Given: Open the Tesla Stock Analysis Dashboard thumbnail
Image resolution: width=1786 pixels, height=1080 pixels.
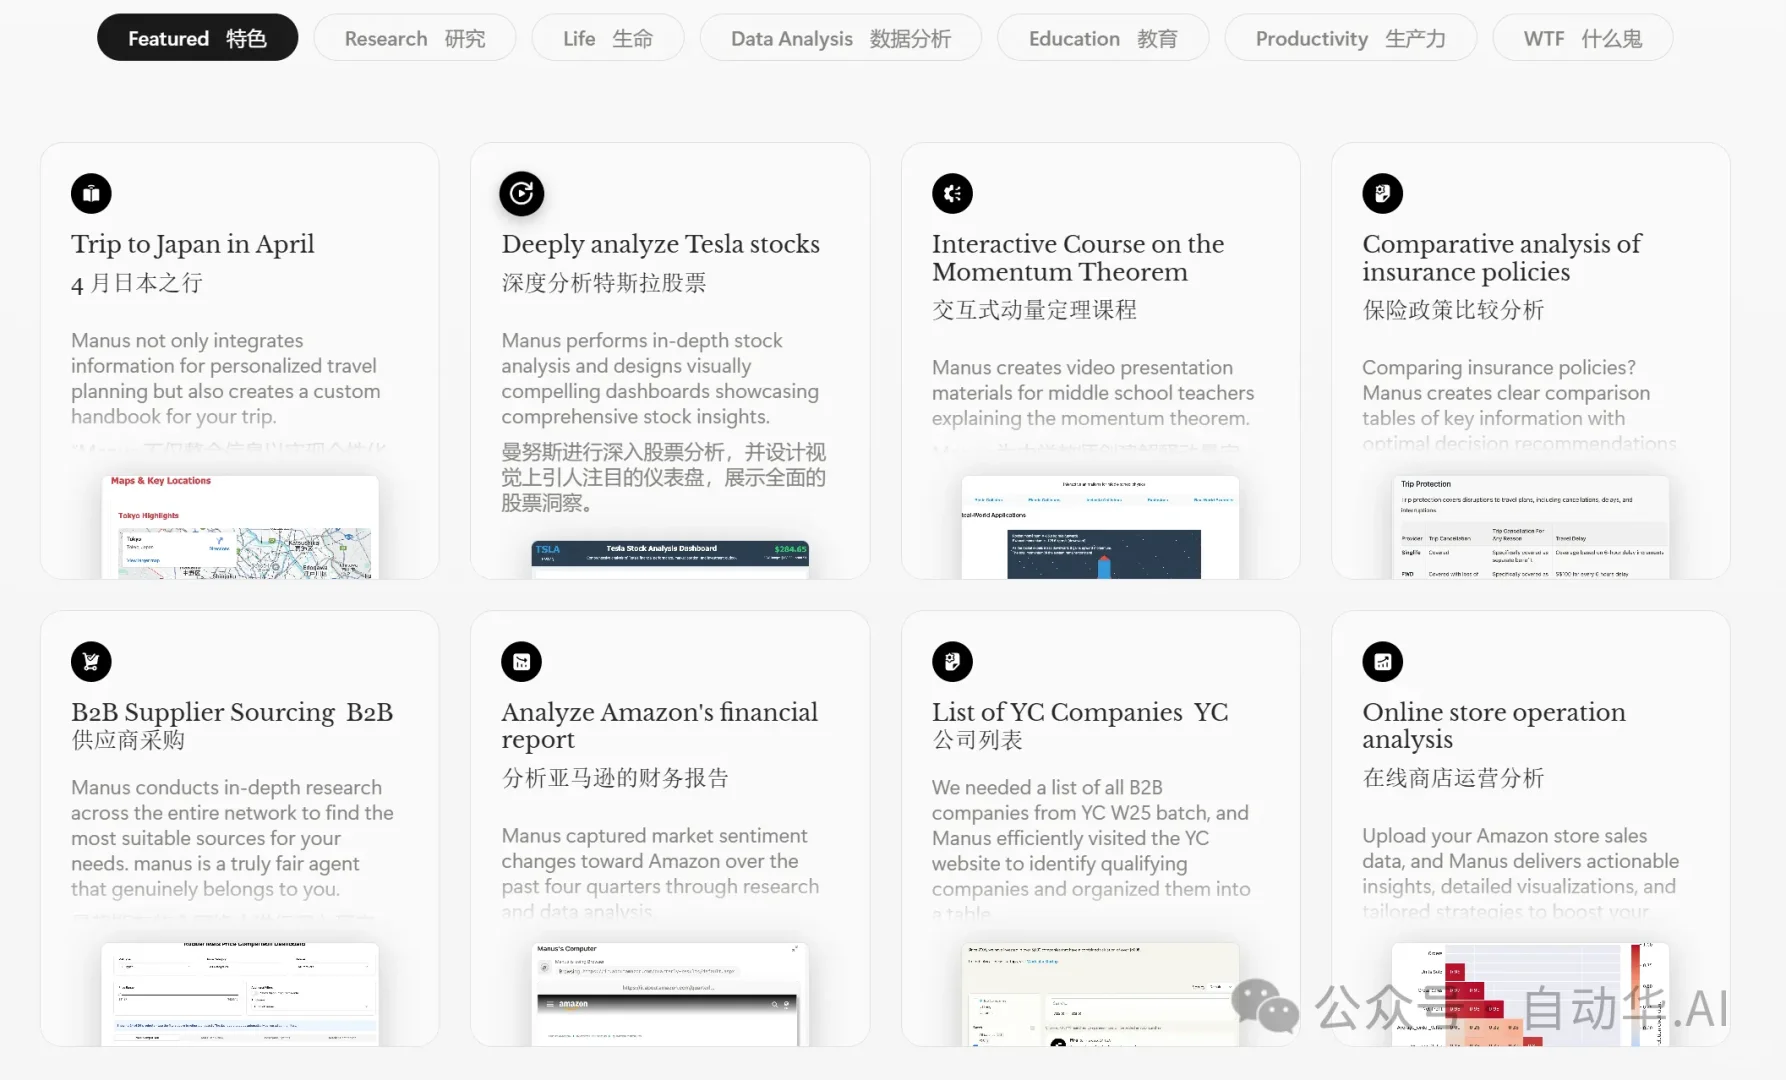Looking at the screenshot, I should [670, 558].
